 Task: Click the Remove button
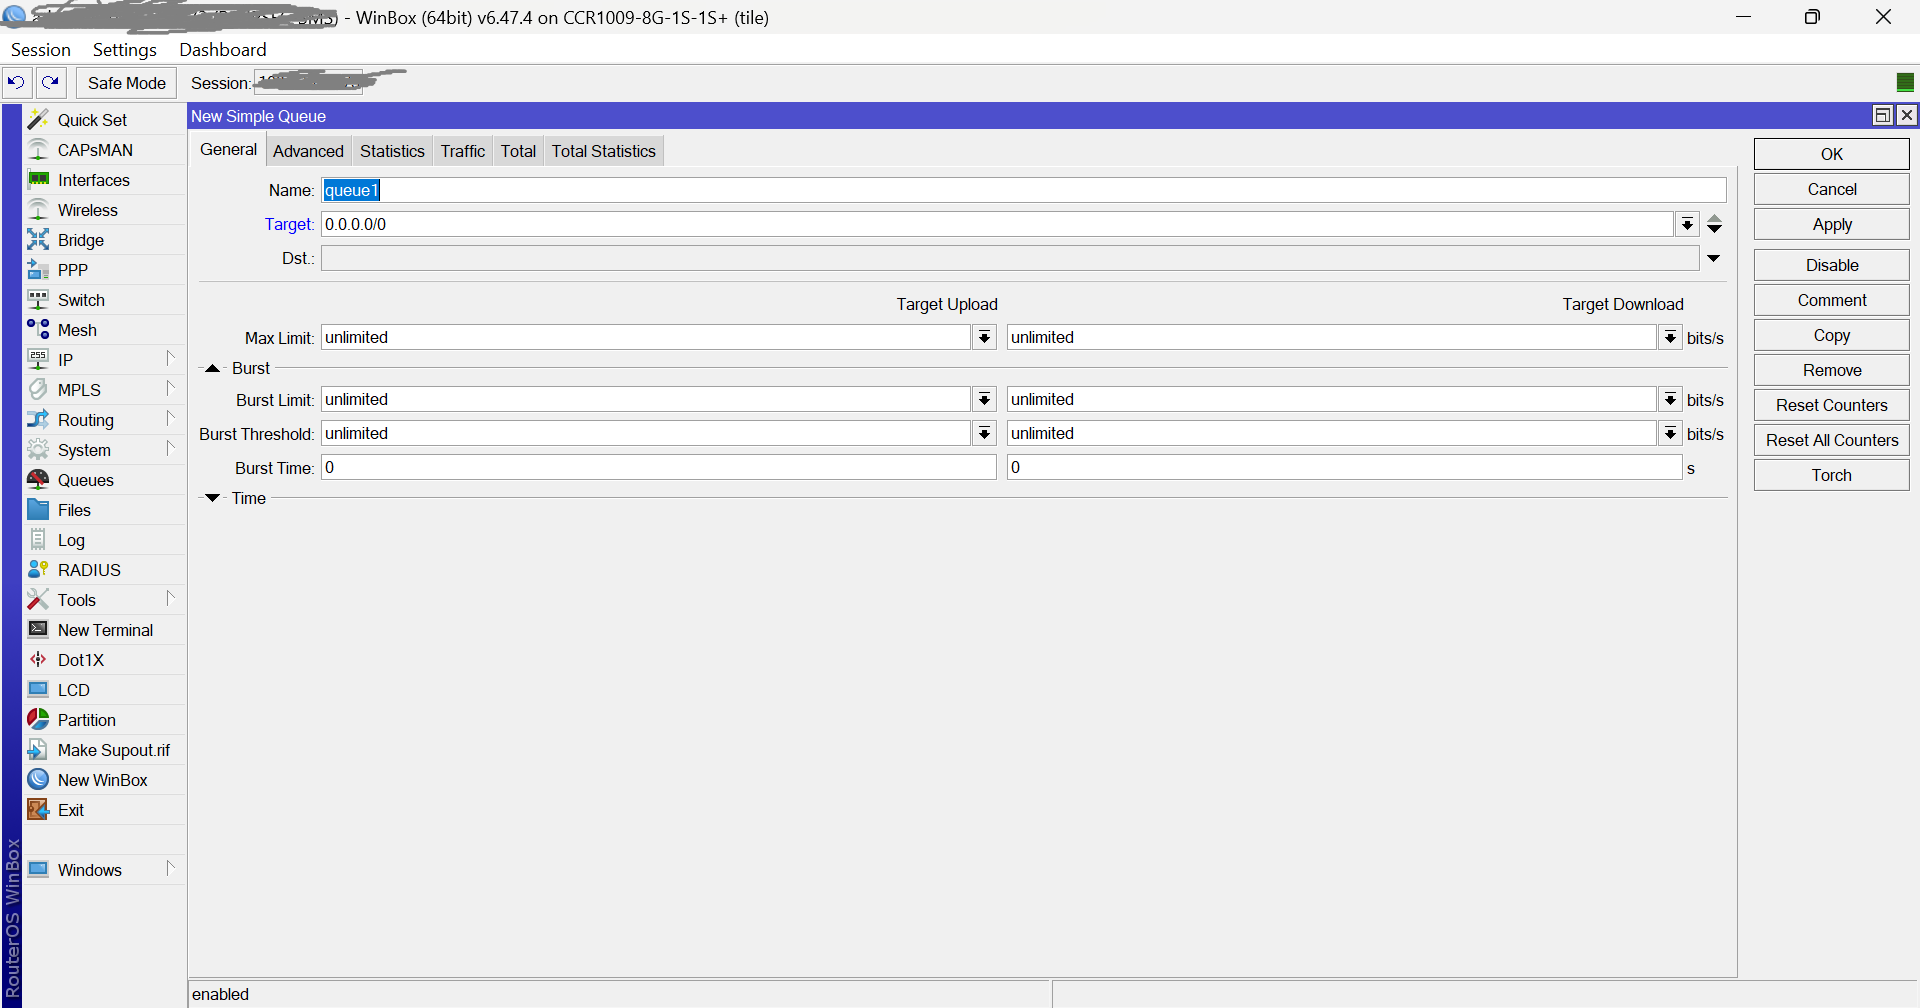(x=1832, y=370)
